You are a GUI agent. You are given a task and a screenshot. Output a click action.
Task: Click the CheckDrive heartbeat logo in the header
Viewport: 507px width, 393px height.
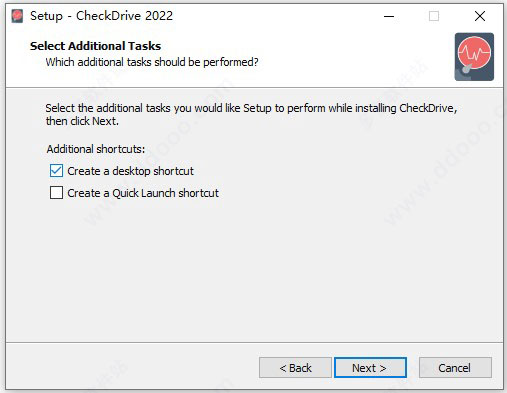pos(474,57)
